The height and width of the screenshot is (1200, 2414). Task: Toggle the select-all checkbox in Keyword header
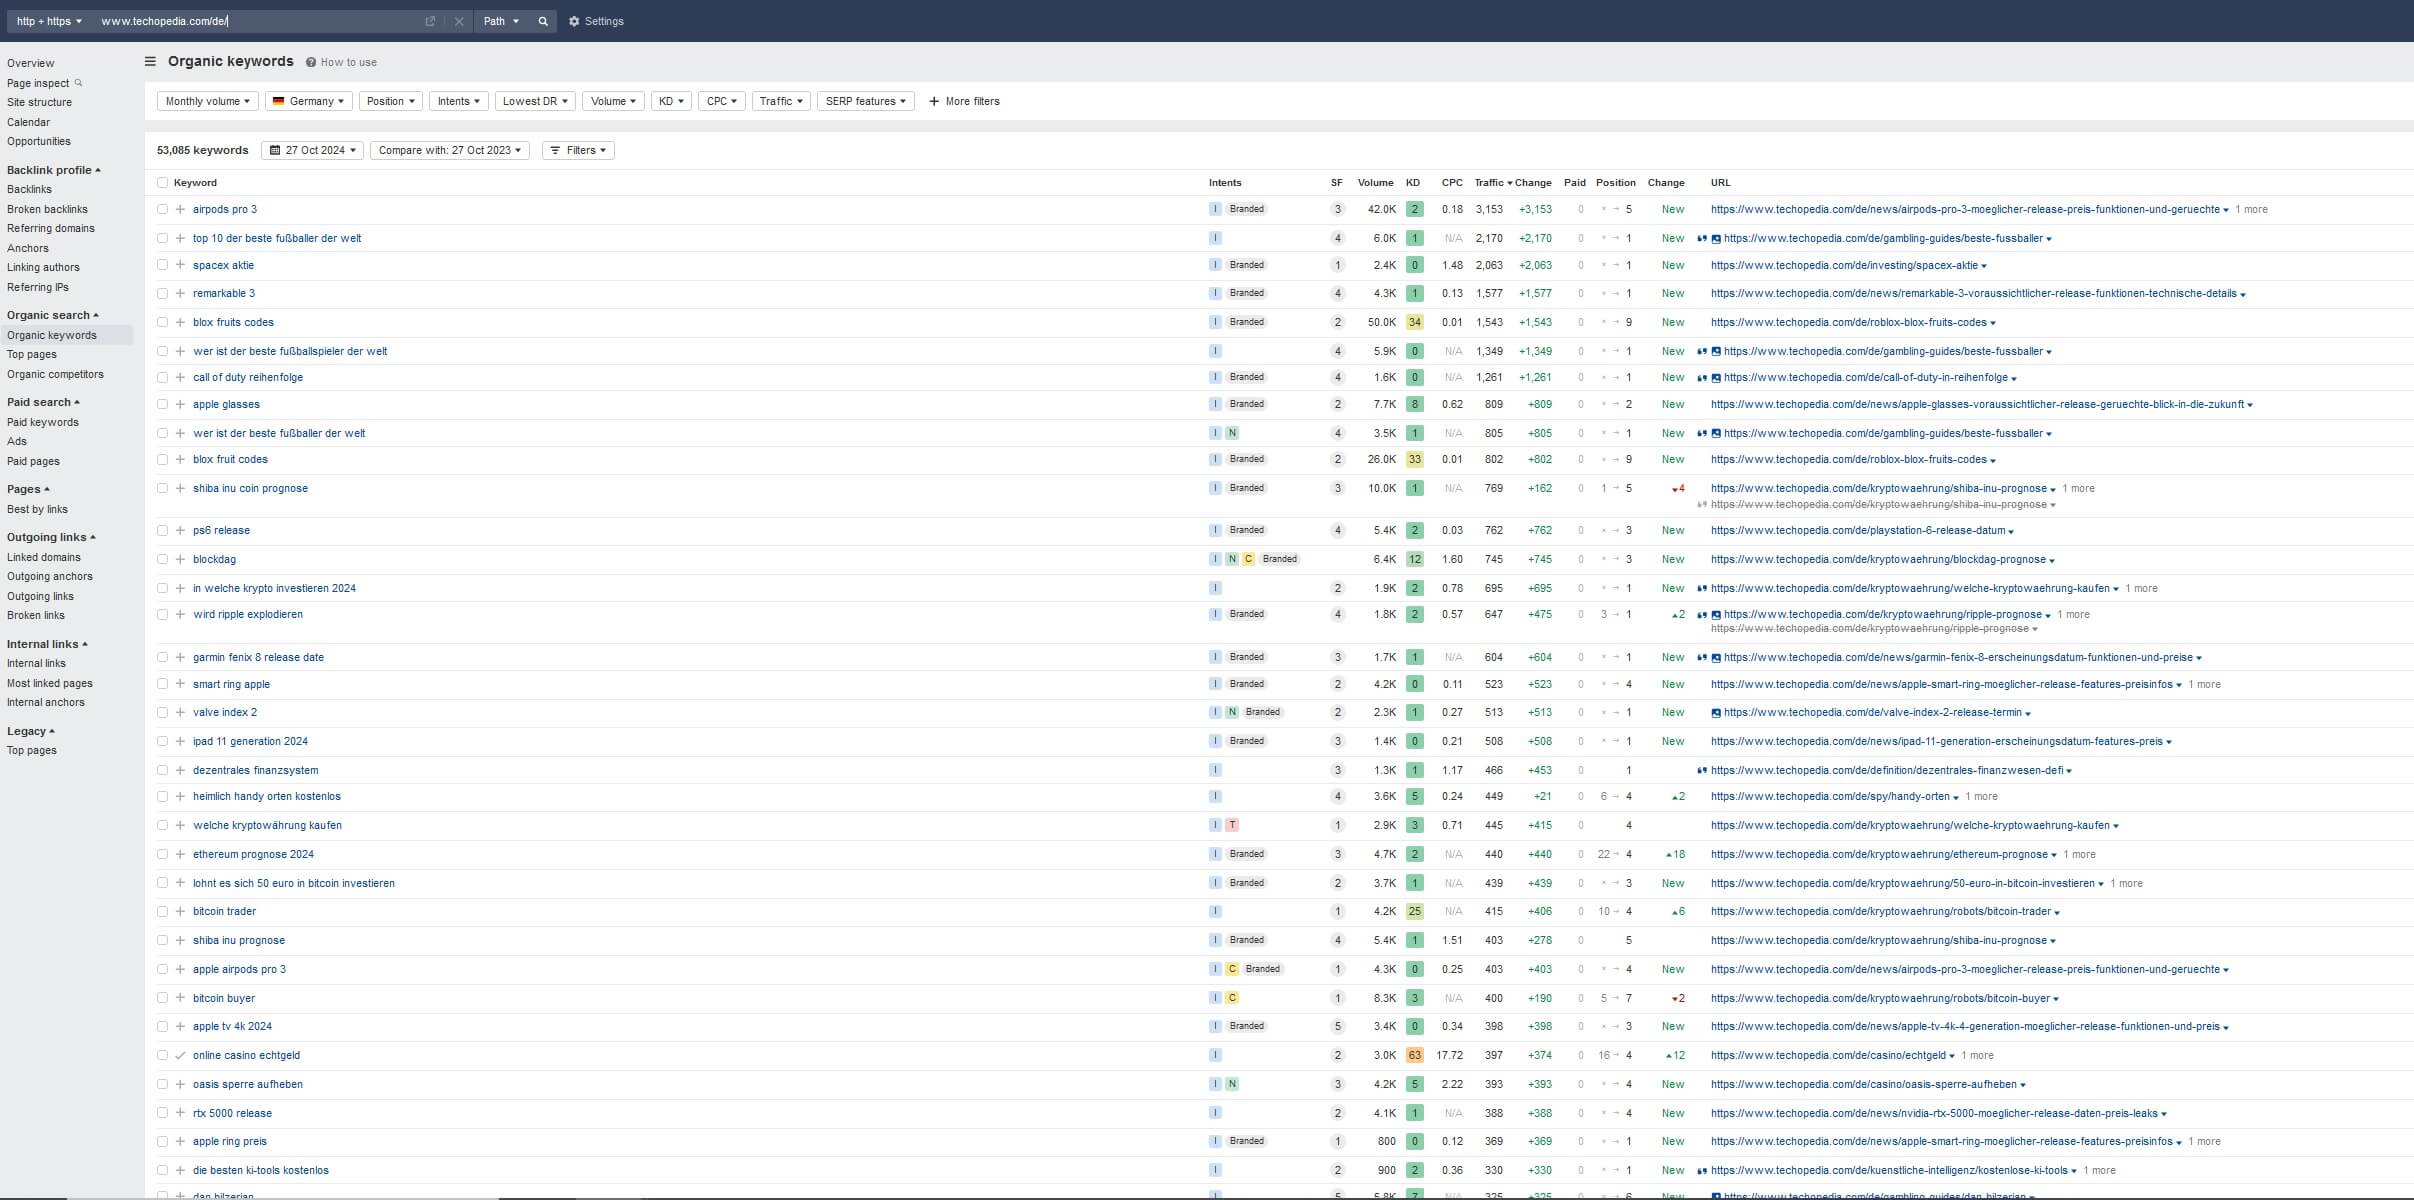click(162, 183)
